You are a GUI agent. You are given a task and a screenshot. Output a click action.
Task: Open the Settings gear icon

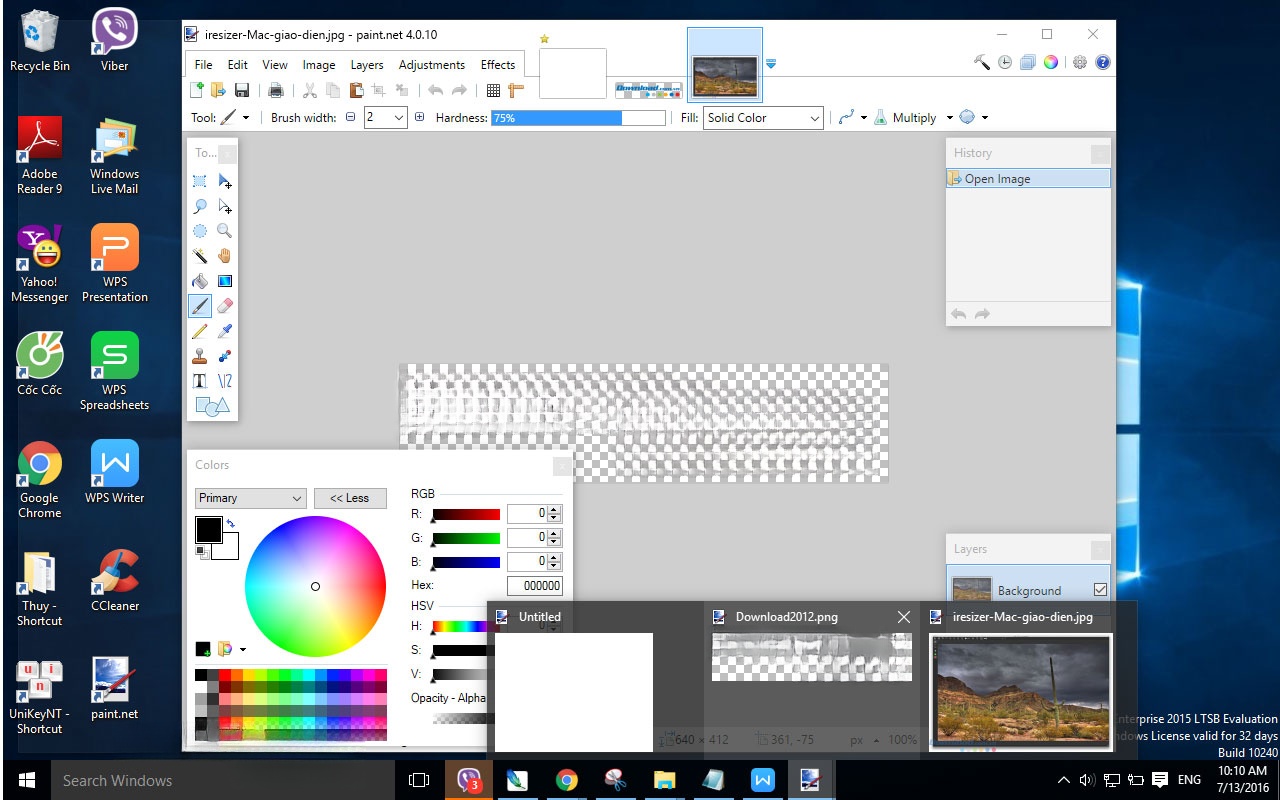[1080, 62]
